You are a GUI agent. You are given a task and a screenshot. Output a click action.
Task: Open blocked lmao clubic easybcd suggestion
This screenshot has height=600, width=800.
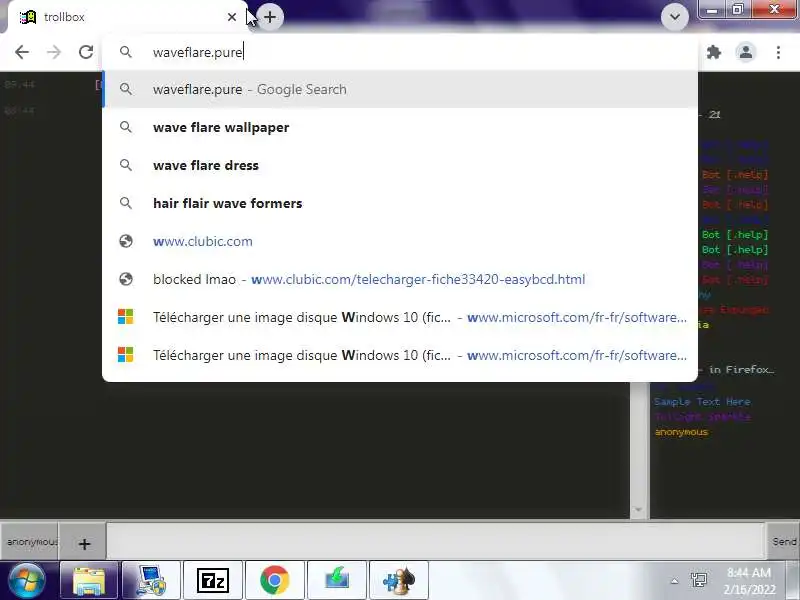click(x=400, y=279)
